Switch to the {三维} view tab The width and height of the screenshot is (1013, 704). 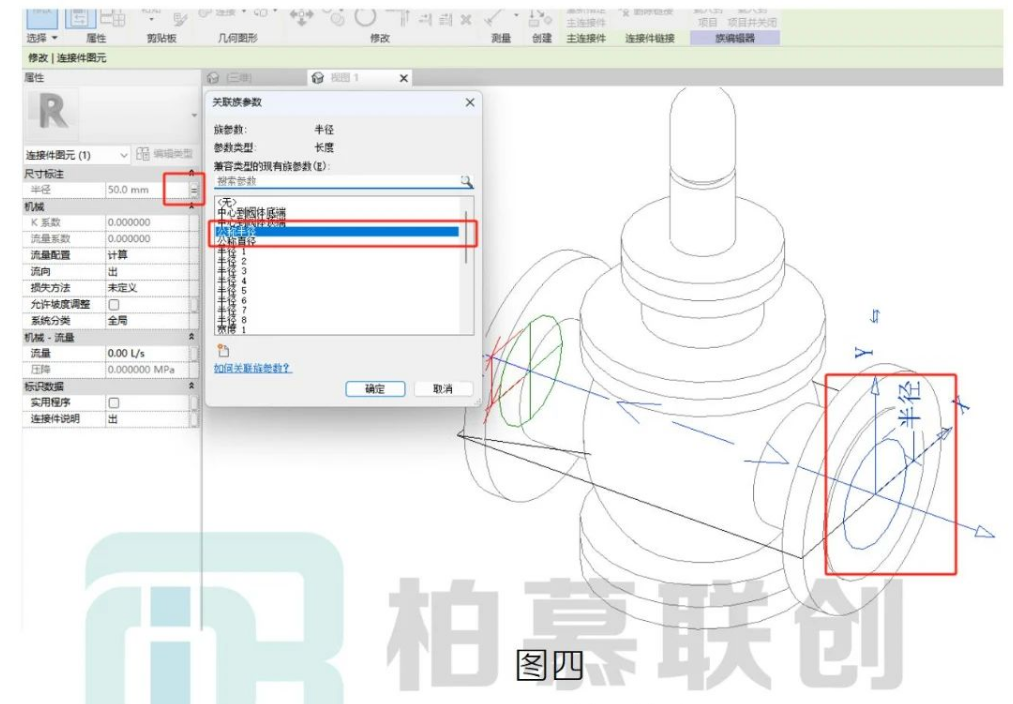pos(238,78)
